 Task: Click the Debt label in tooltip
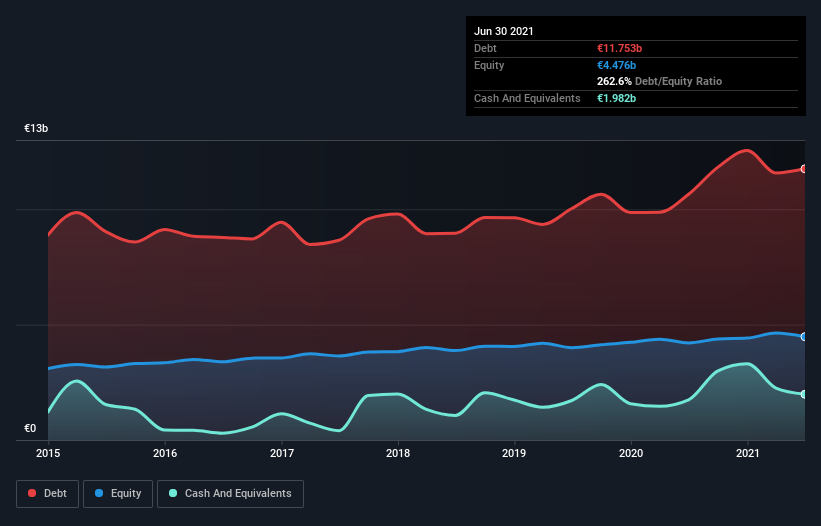[x=485, y=48]
